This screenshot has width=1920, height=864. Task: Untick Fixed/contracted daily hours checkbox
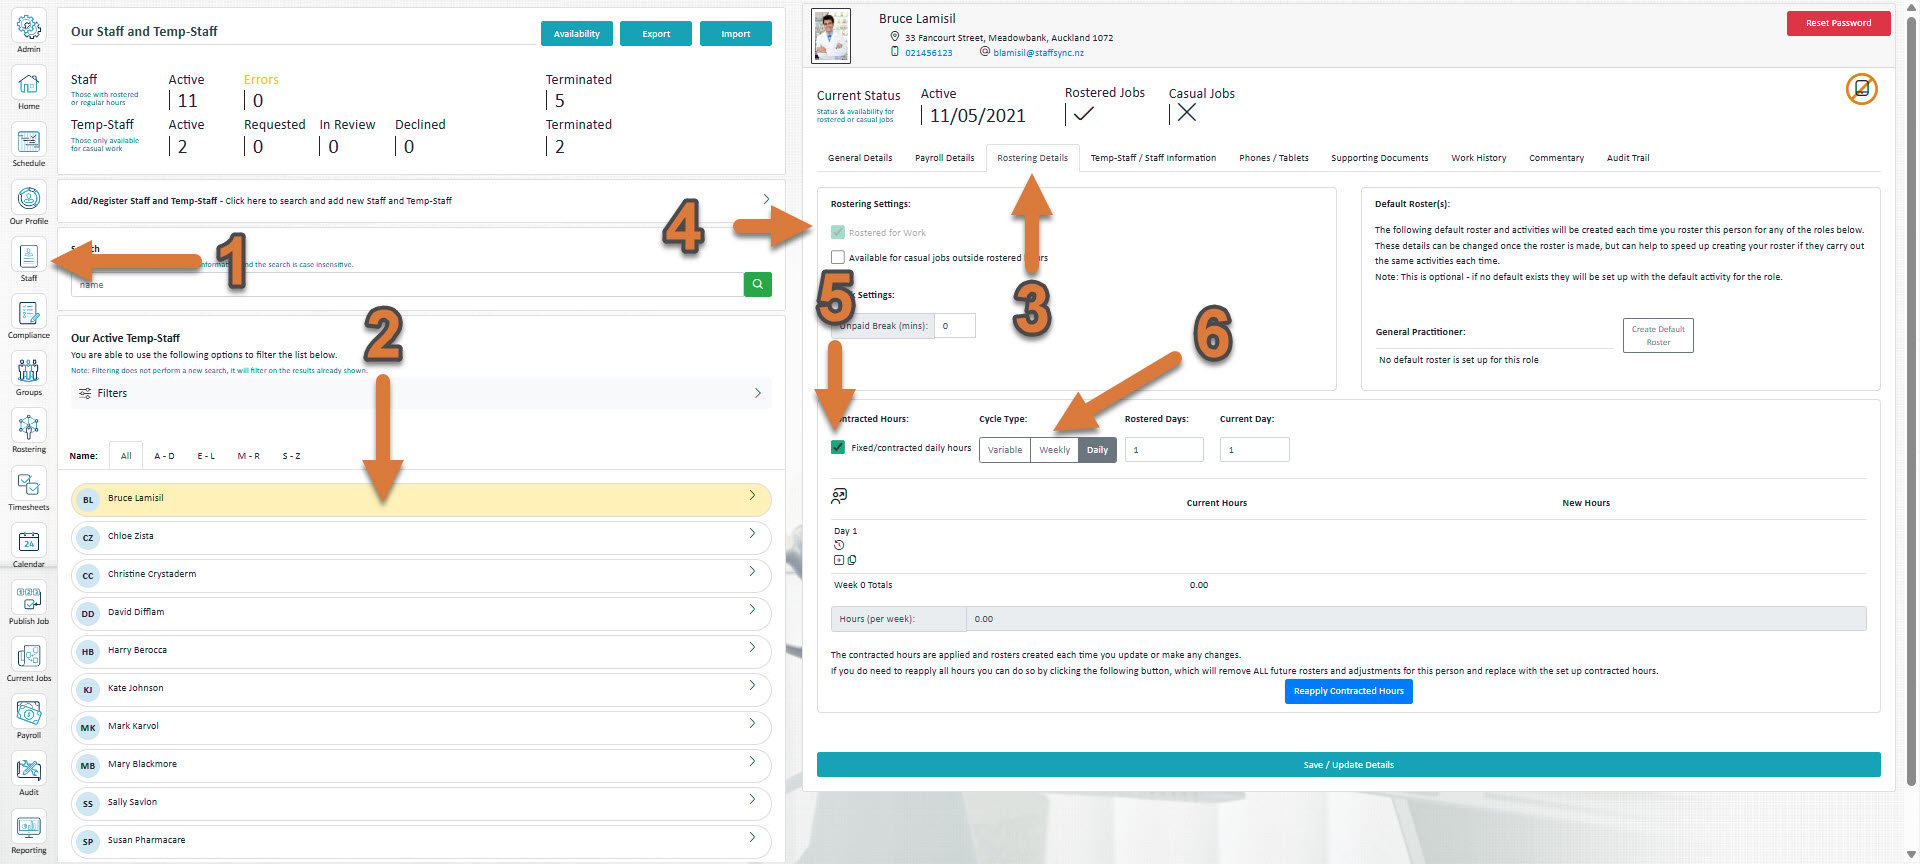click(838, 447)
